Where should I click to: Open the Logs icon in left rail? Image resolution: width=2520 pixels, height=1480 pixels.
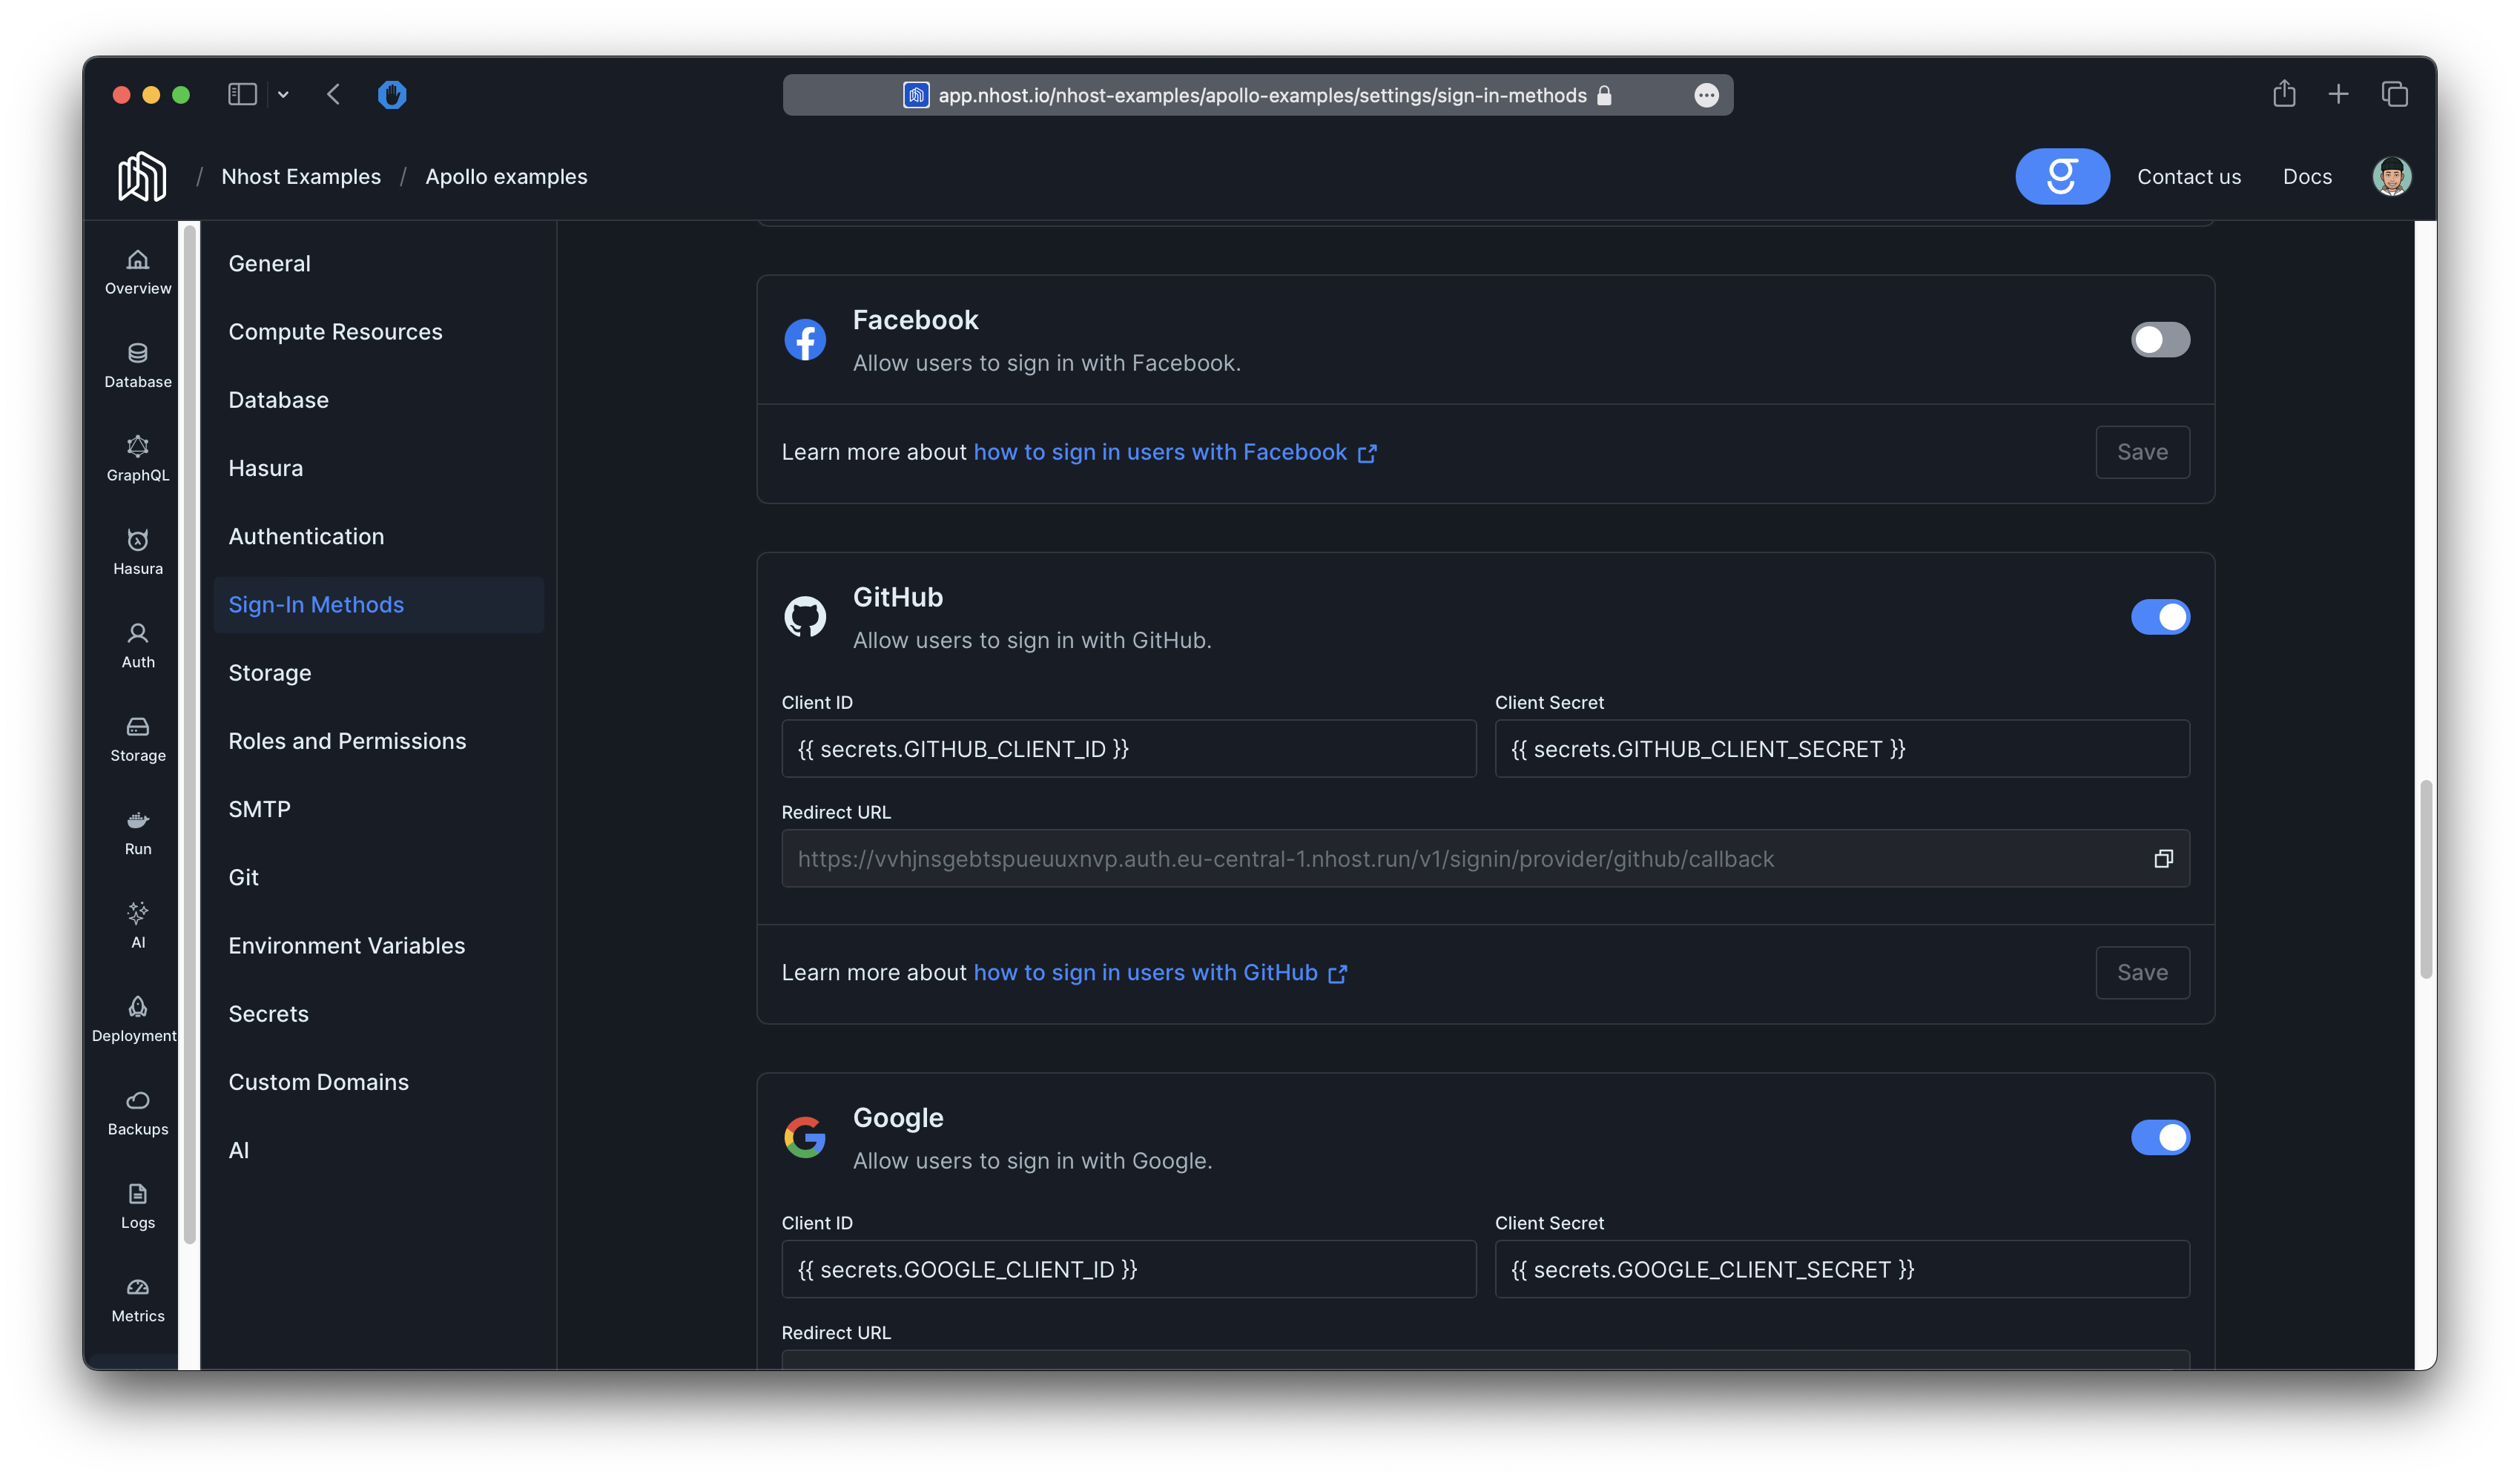pos(138,1207)
